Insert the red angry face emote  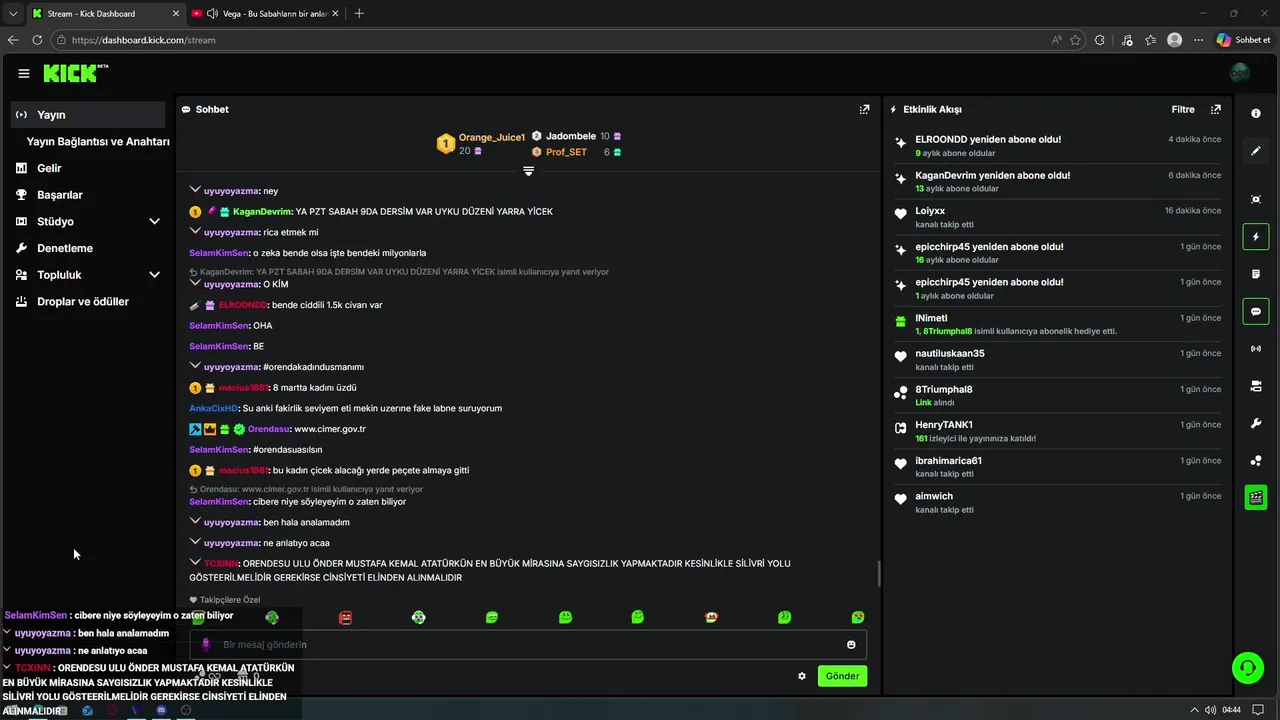(x=345, y=617)
